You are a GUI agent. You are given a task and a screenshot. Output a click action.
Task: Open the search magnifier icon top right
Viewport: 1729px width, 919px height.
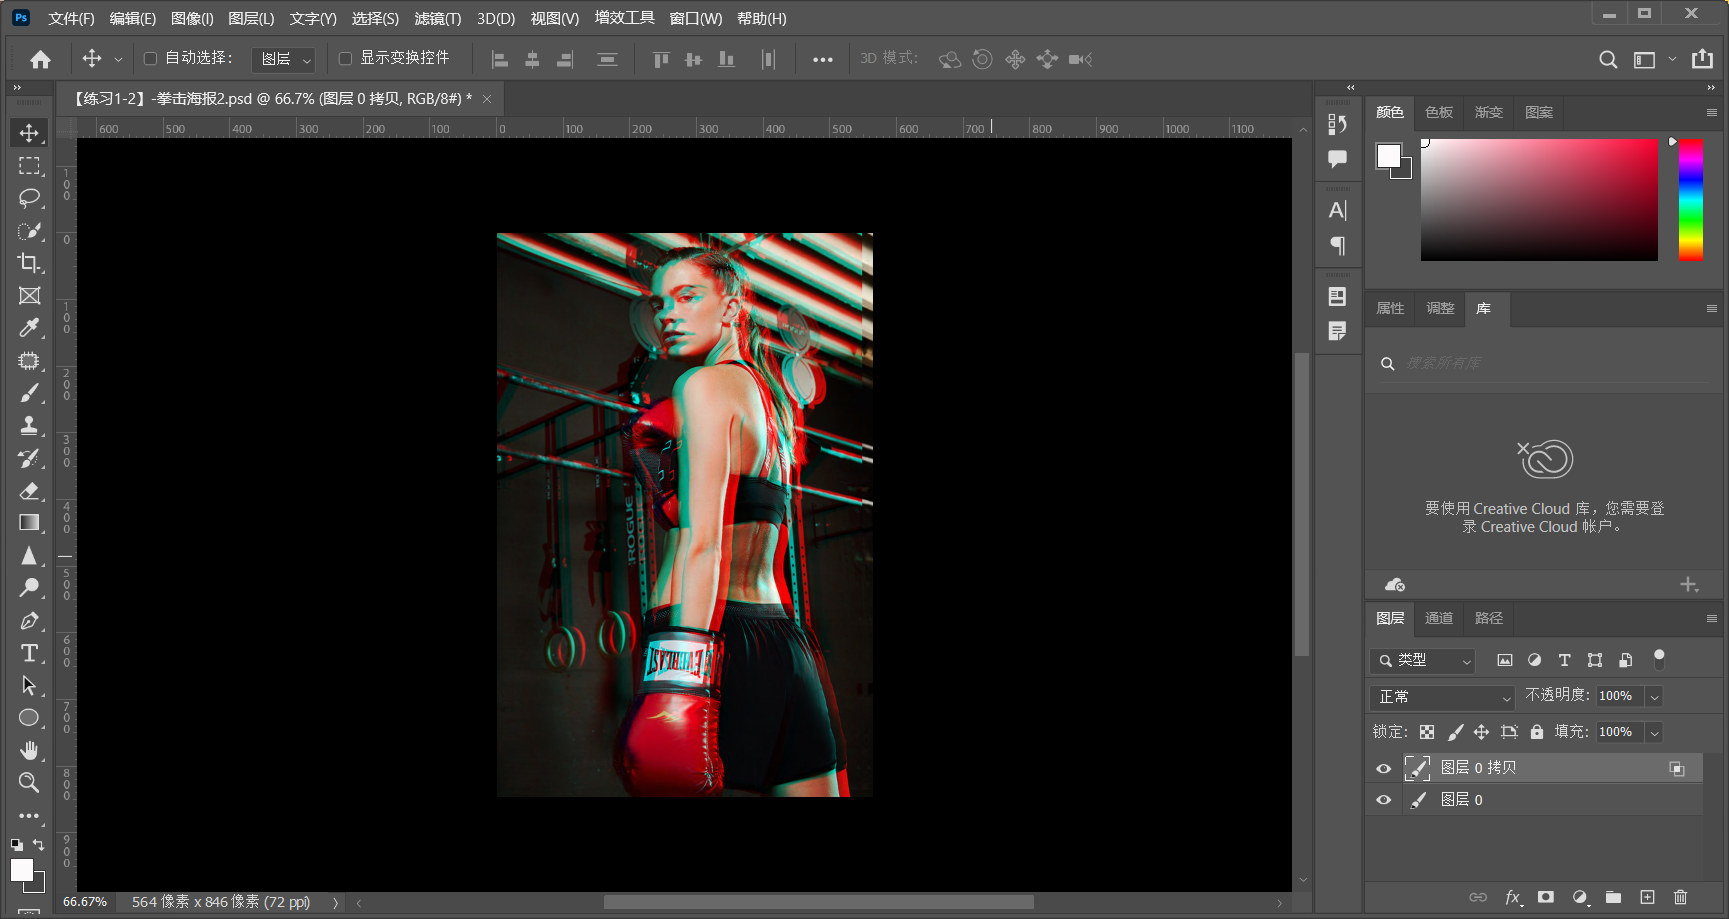tap(1608, 59)
